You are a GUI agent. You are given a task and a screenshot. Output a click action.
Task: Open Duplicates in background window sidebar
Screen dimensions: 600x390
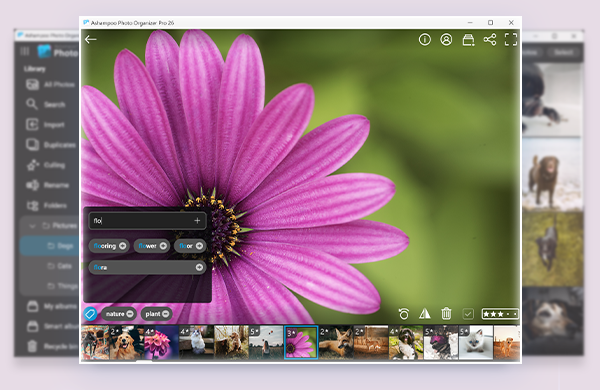coord(50,145)
